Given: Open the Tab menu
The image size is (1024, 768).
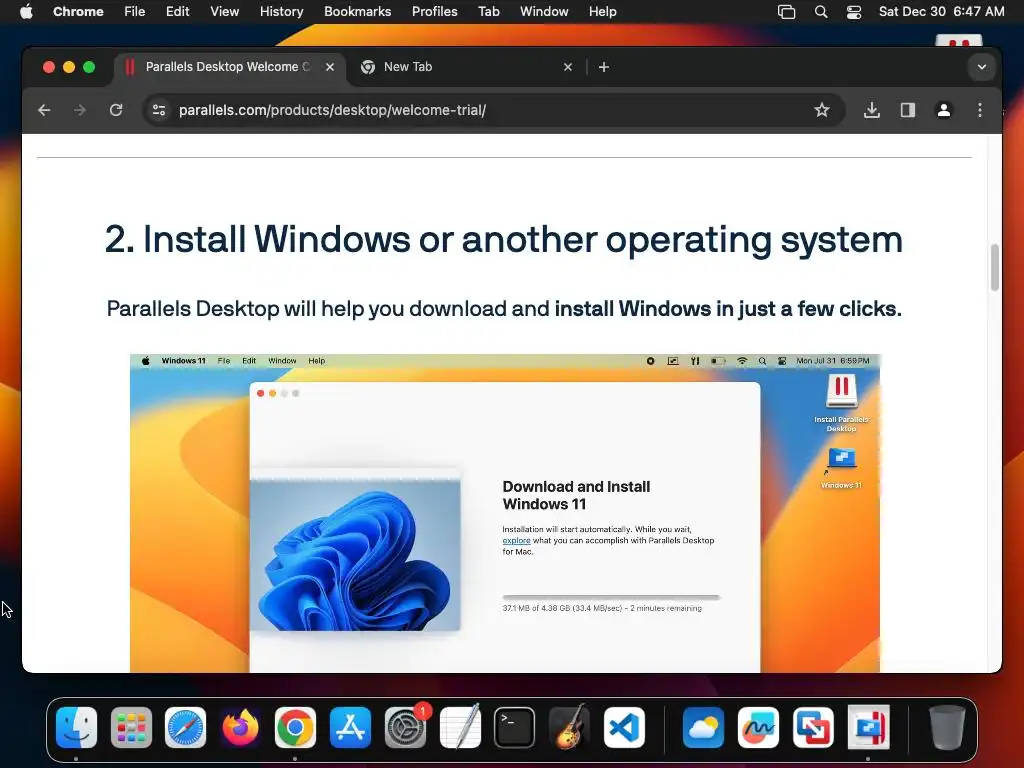Looking at the screenshot, I should click(x=488, y=12).
